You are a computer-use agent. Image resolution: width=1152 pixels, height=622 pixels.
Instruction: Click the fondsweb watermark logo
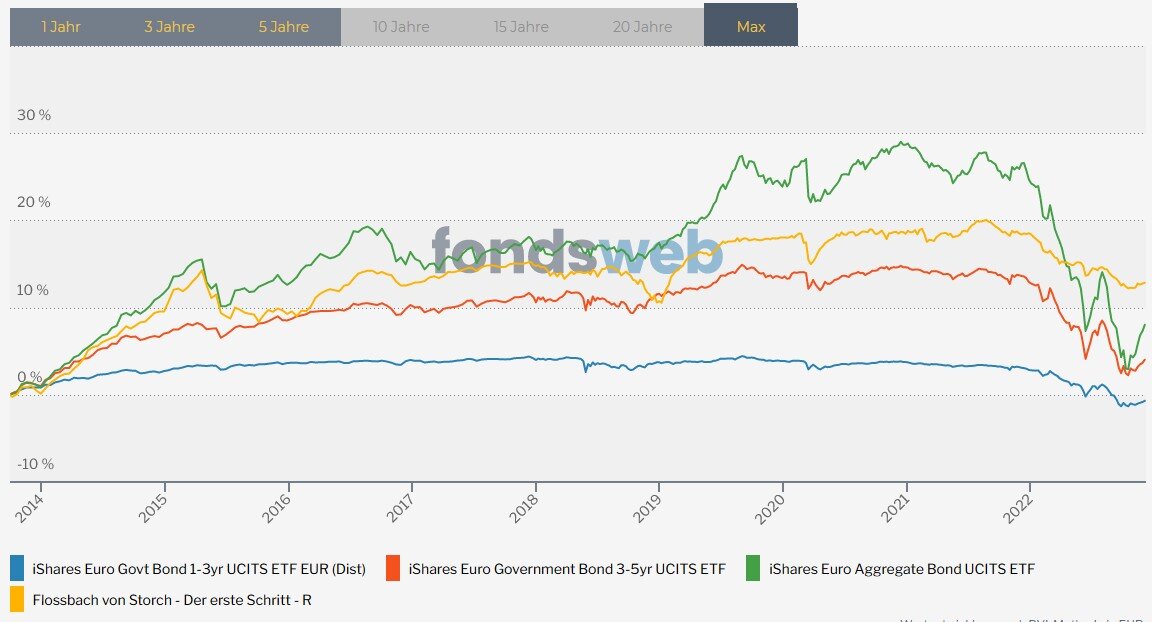[577, 250]
